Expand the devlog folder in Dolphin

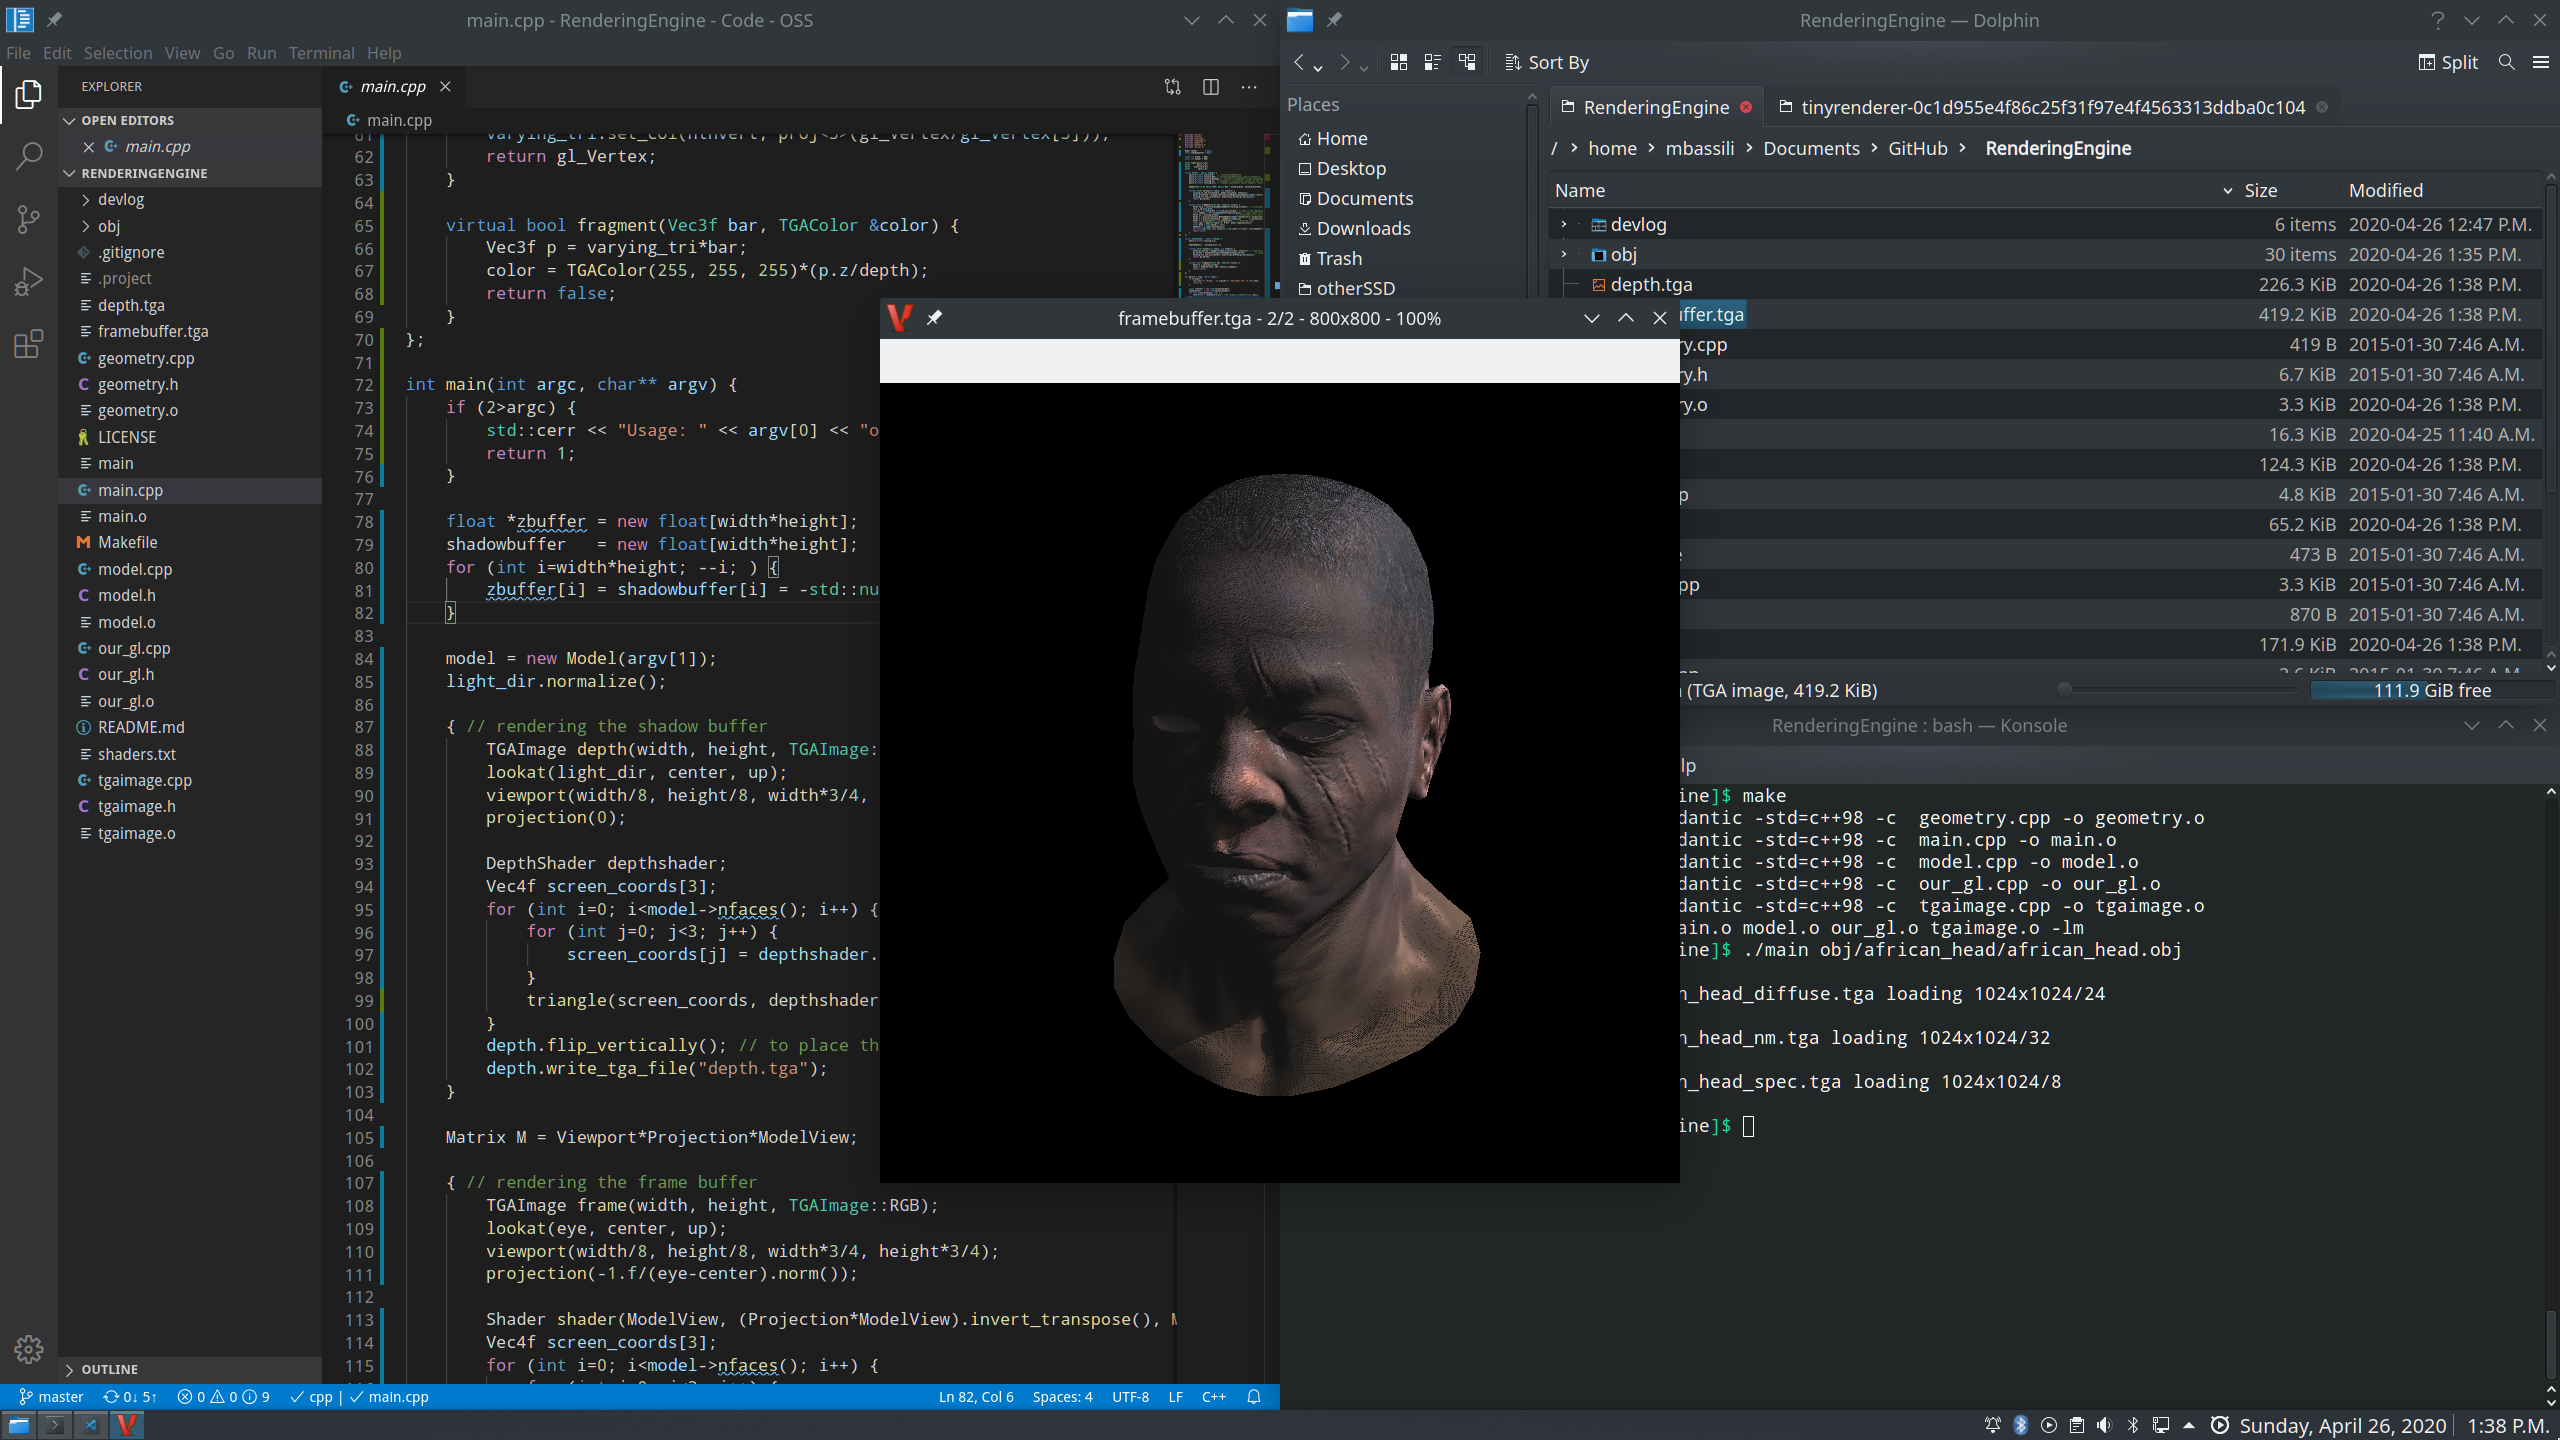1564,224
